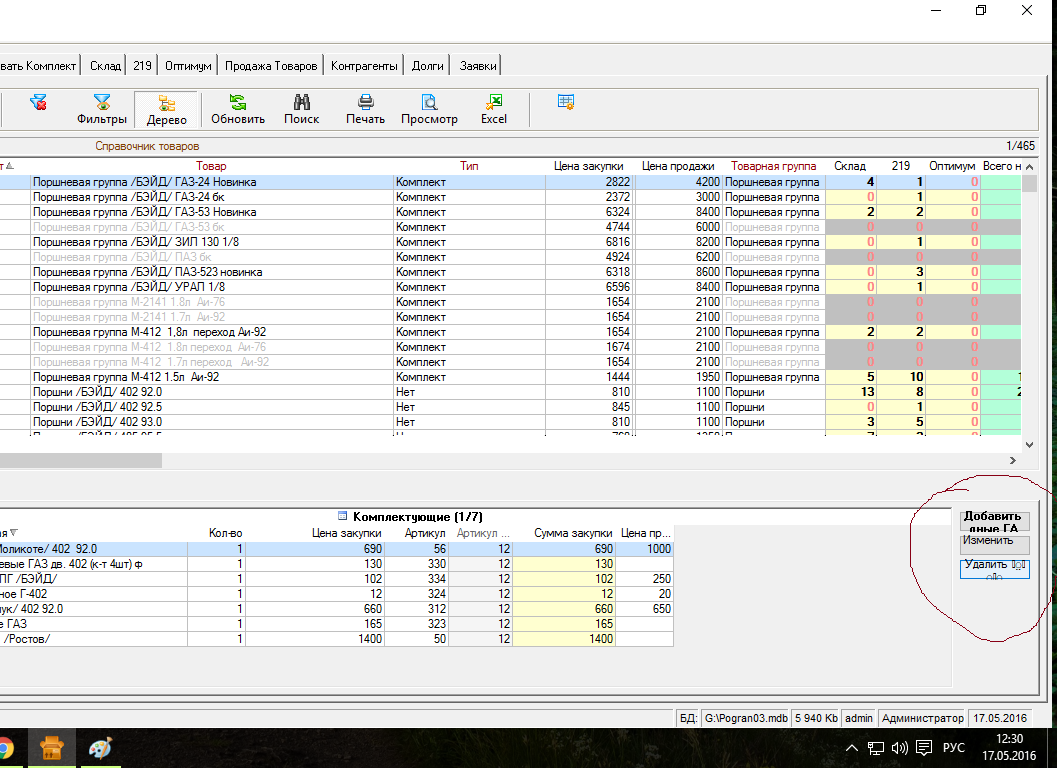
Task: Open Просмотр print preview
Action: 429,109
